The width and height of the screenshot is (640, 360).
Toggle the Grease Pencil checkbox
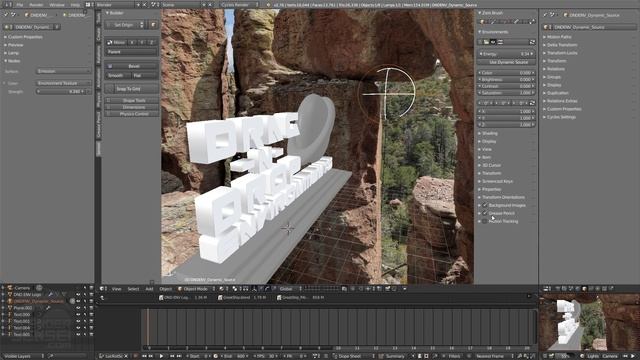(484, 213)
